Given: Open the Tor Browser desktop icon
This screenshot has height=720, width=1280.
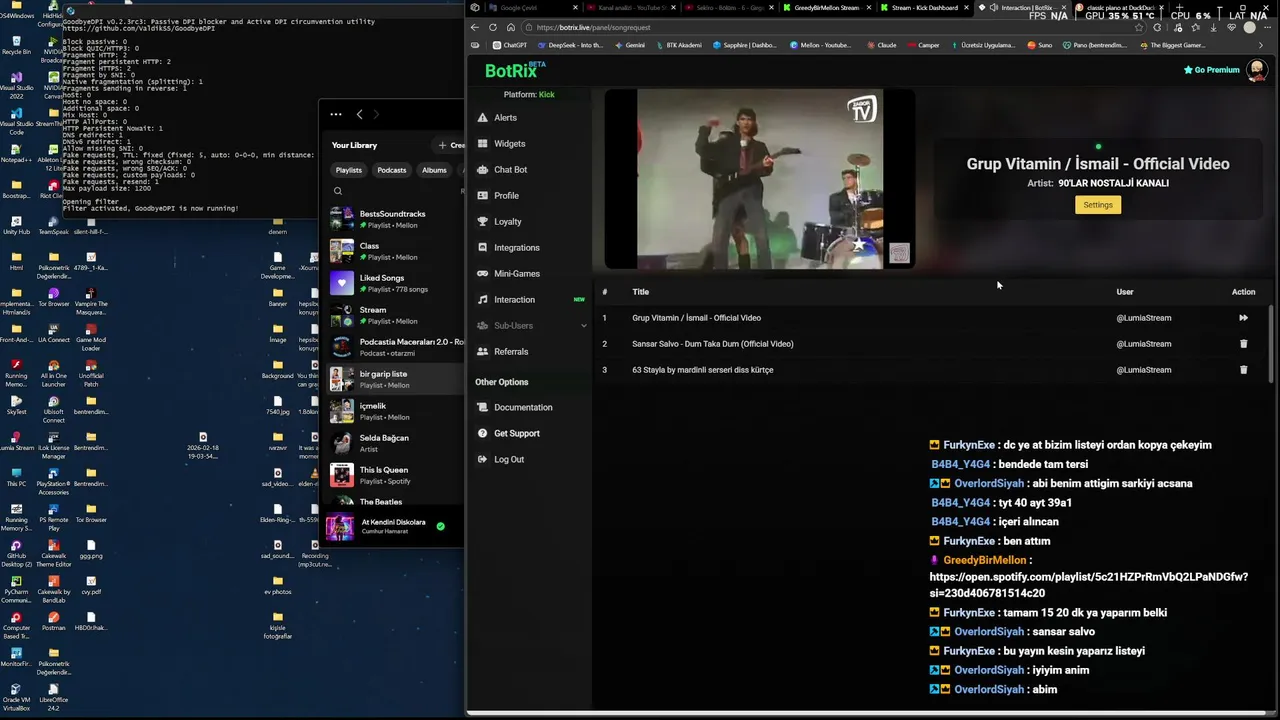Looking at the screenshot, I should pyautogui.click(x=53, y=297).
